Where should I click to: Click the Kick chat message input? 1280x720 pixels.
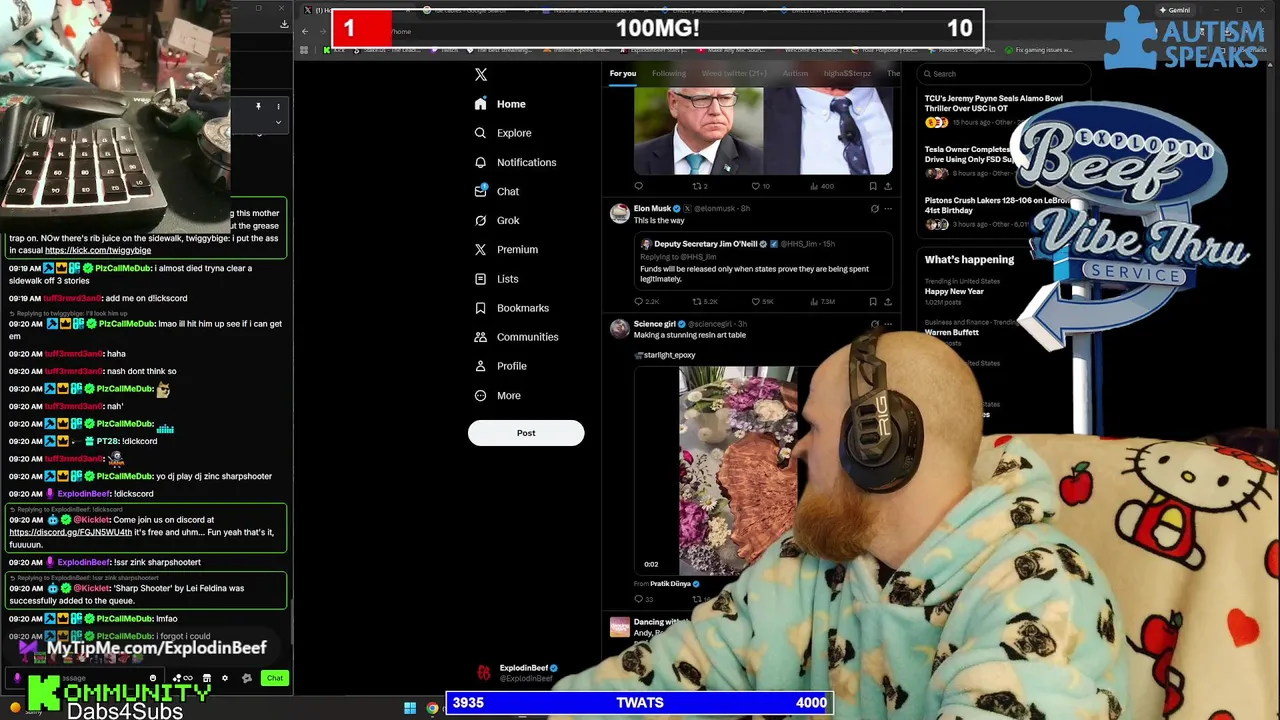tap(85, 678)
